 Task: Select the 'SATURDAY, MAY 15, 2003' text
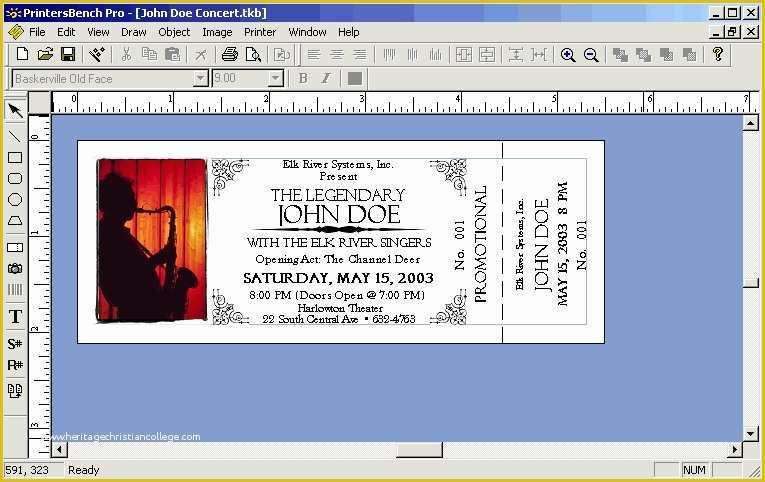pos(338,278)
